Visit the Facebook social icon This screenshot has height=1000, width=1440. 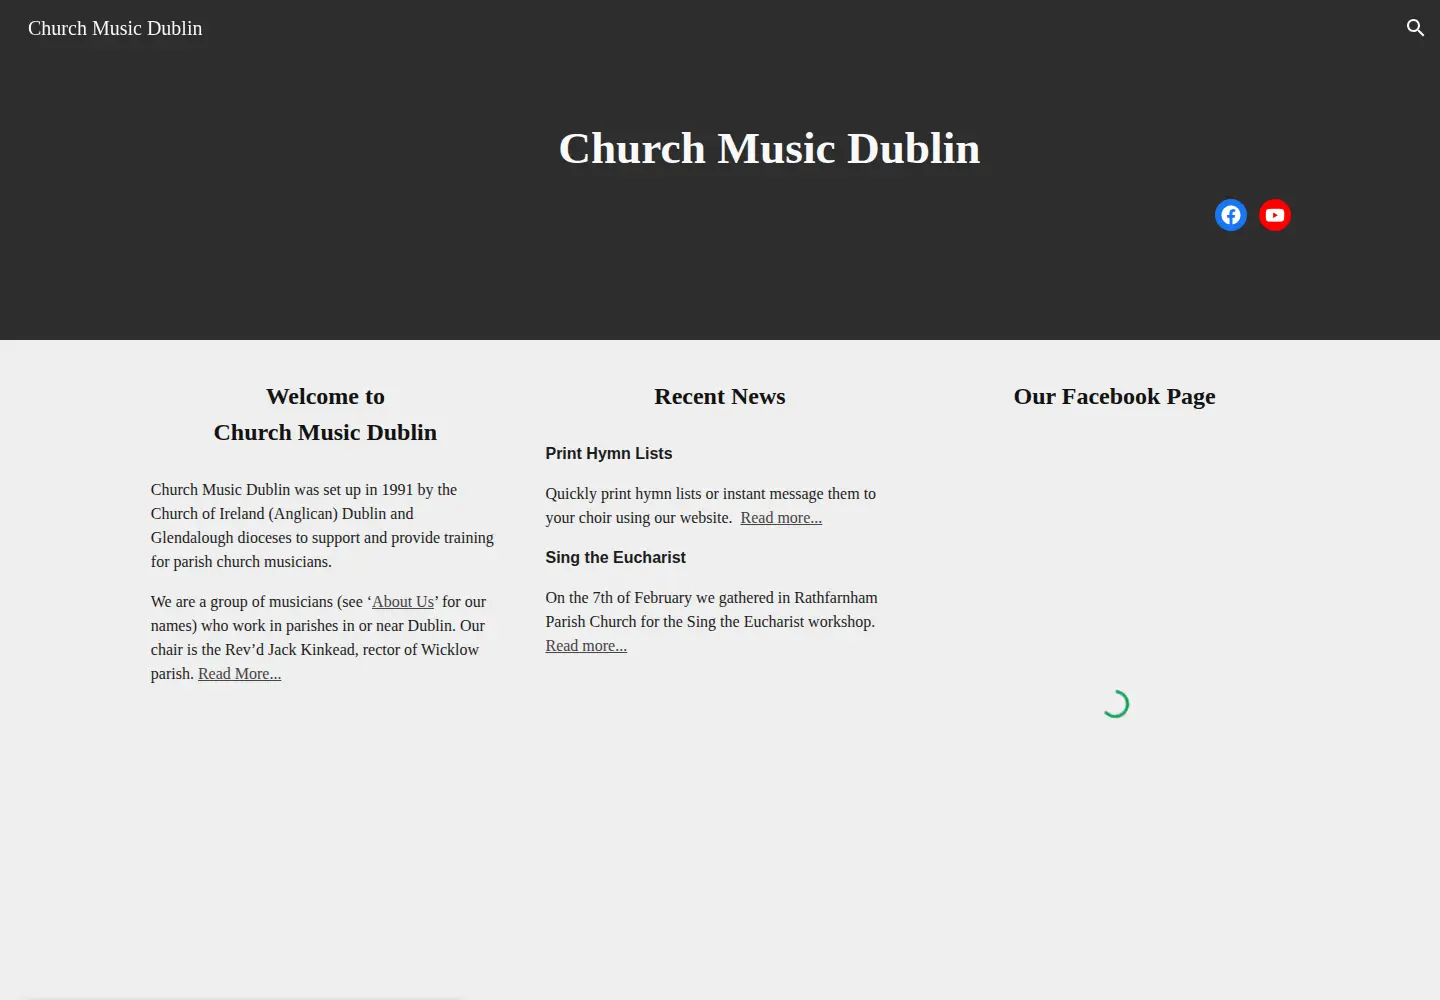click(x=1231, y=215)
